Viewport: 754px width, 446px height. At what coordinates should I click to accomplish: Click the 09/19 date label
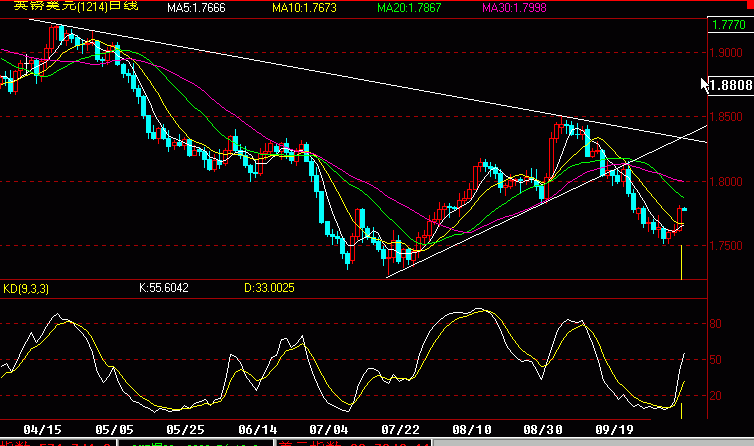point(615,430)
